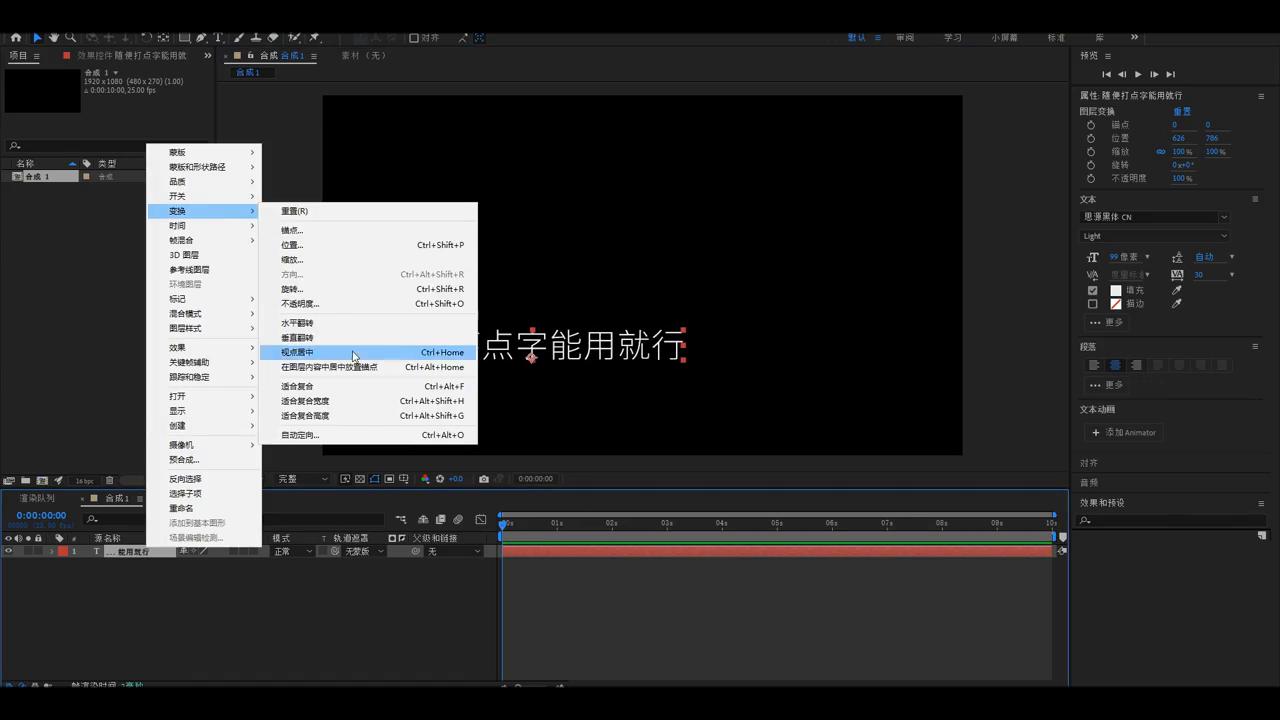Image resolution: width=1280 pixels, height=720 pixels.
Task: Open the font size dropdown set to 99 像素
Action: 1145,257
